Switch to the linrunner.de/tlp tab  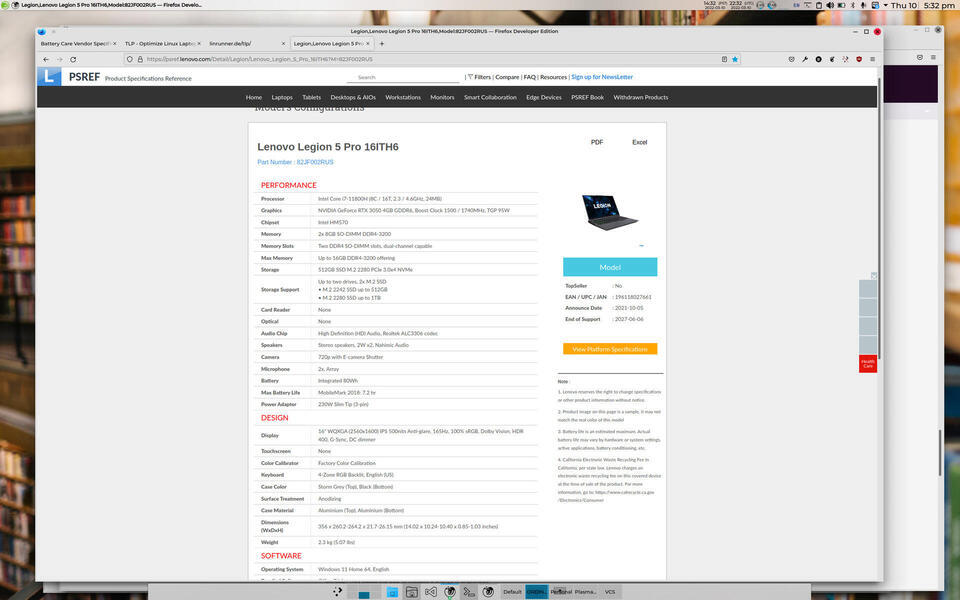click(x=246, y=43)
